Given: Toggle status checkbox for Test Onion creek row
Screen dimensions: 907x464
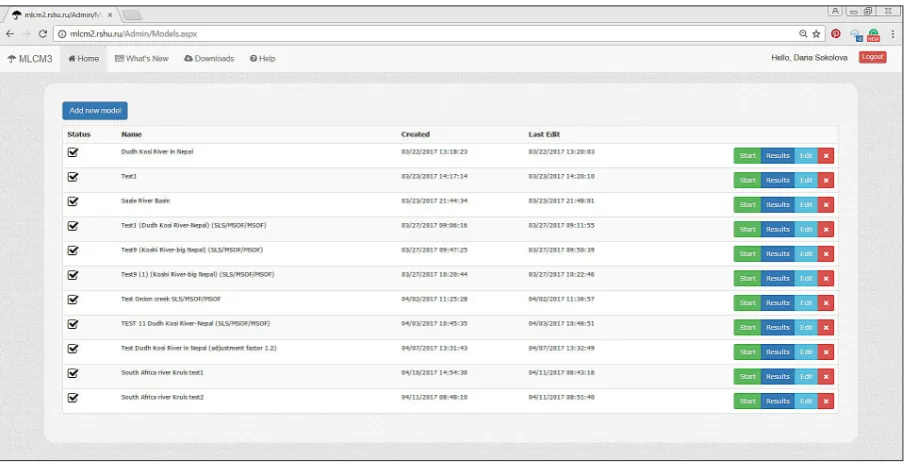Looking at the screenshot, I should 73,300.
